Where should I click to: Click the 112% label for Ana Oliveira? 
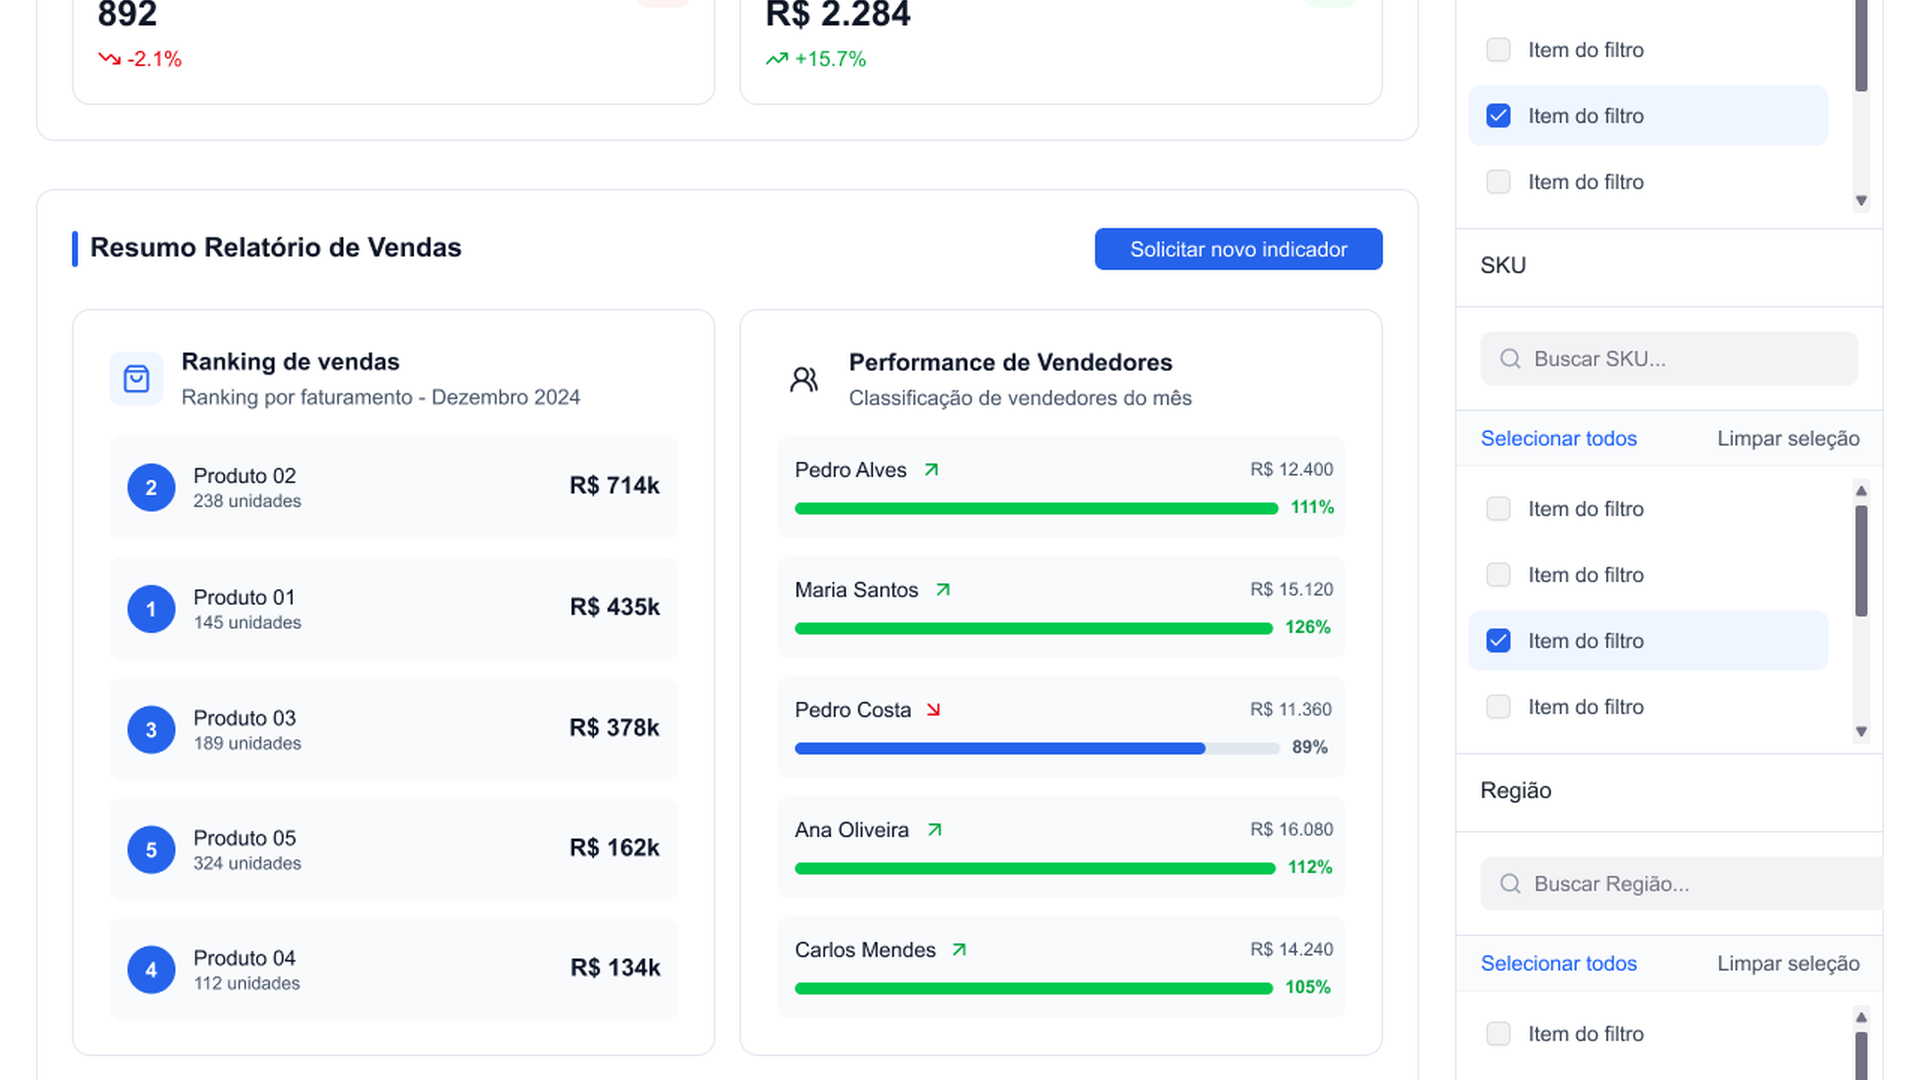[x=1310, y=867]
